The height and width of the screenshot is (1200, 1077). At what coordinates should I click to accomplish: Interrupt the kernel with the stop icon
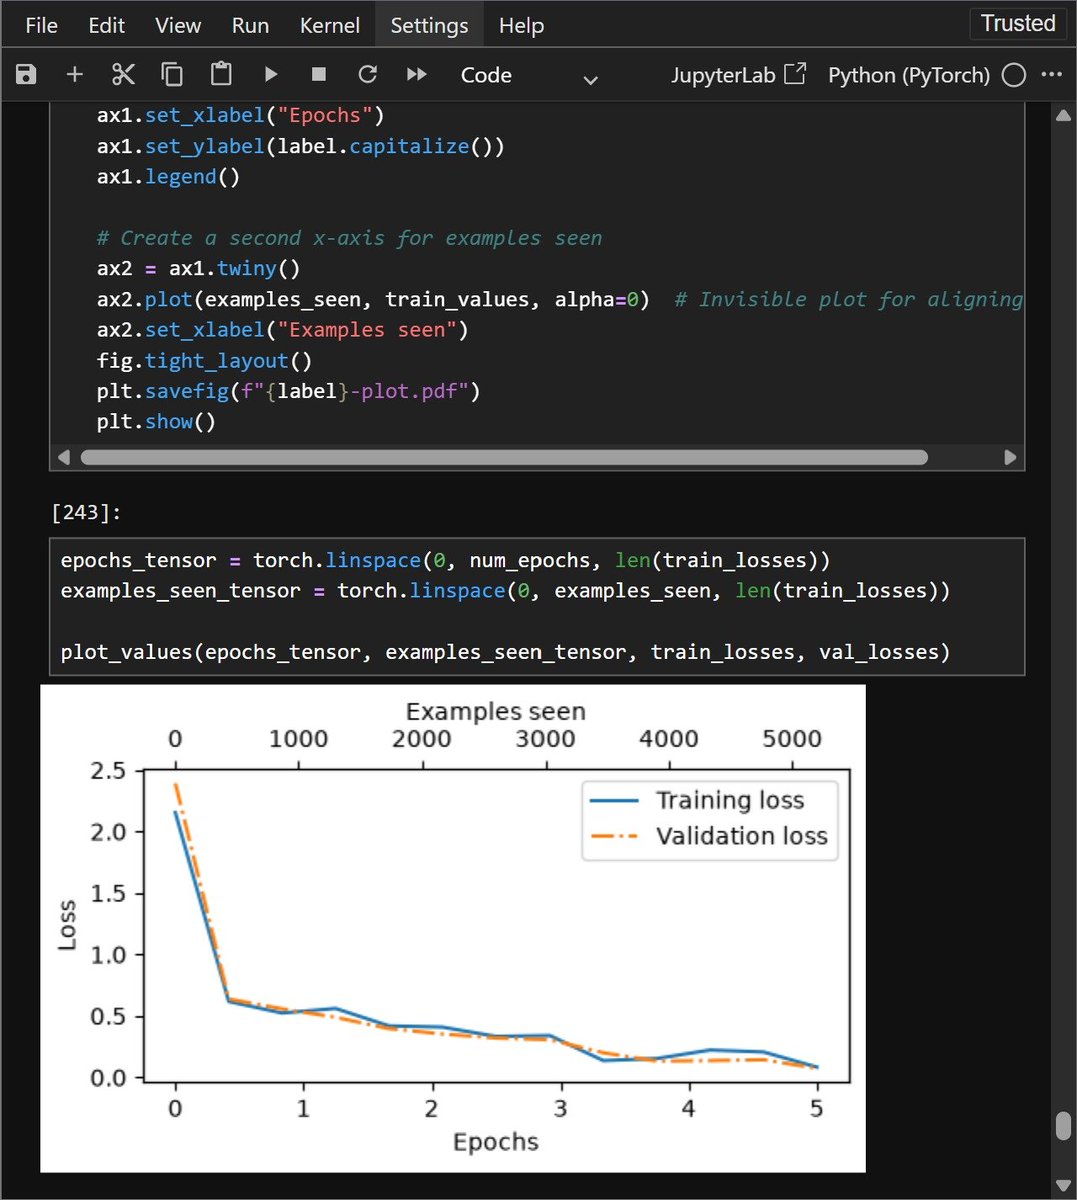tap(319, 75)
